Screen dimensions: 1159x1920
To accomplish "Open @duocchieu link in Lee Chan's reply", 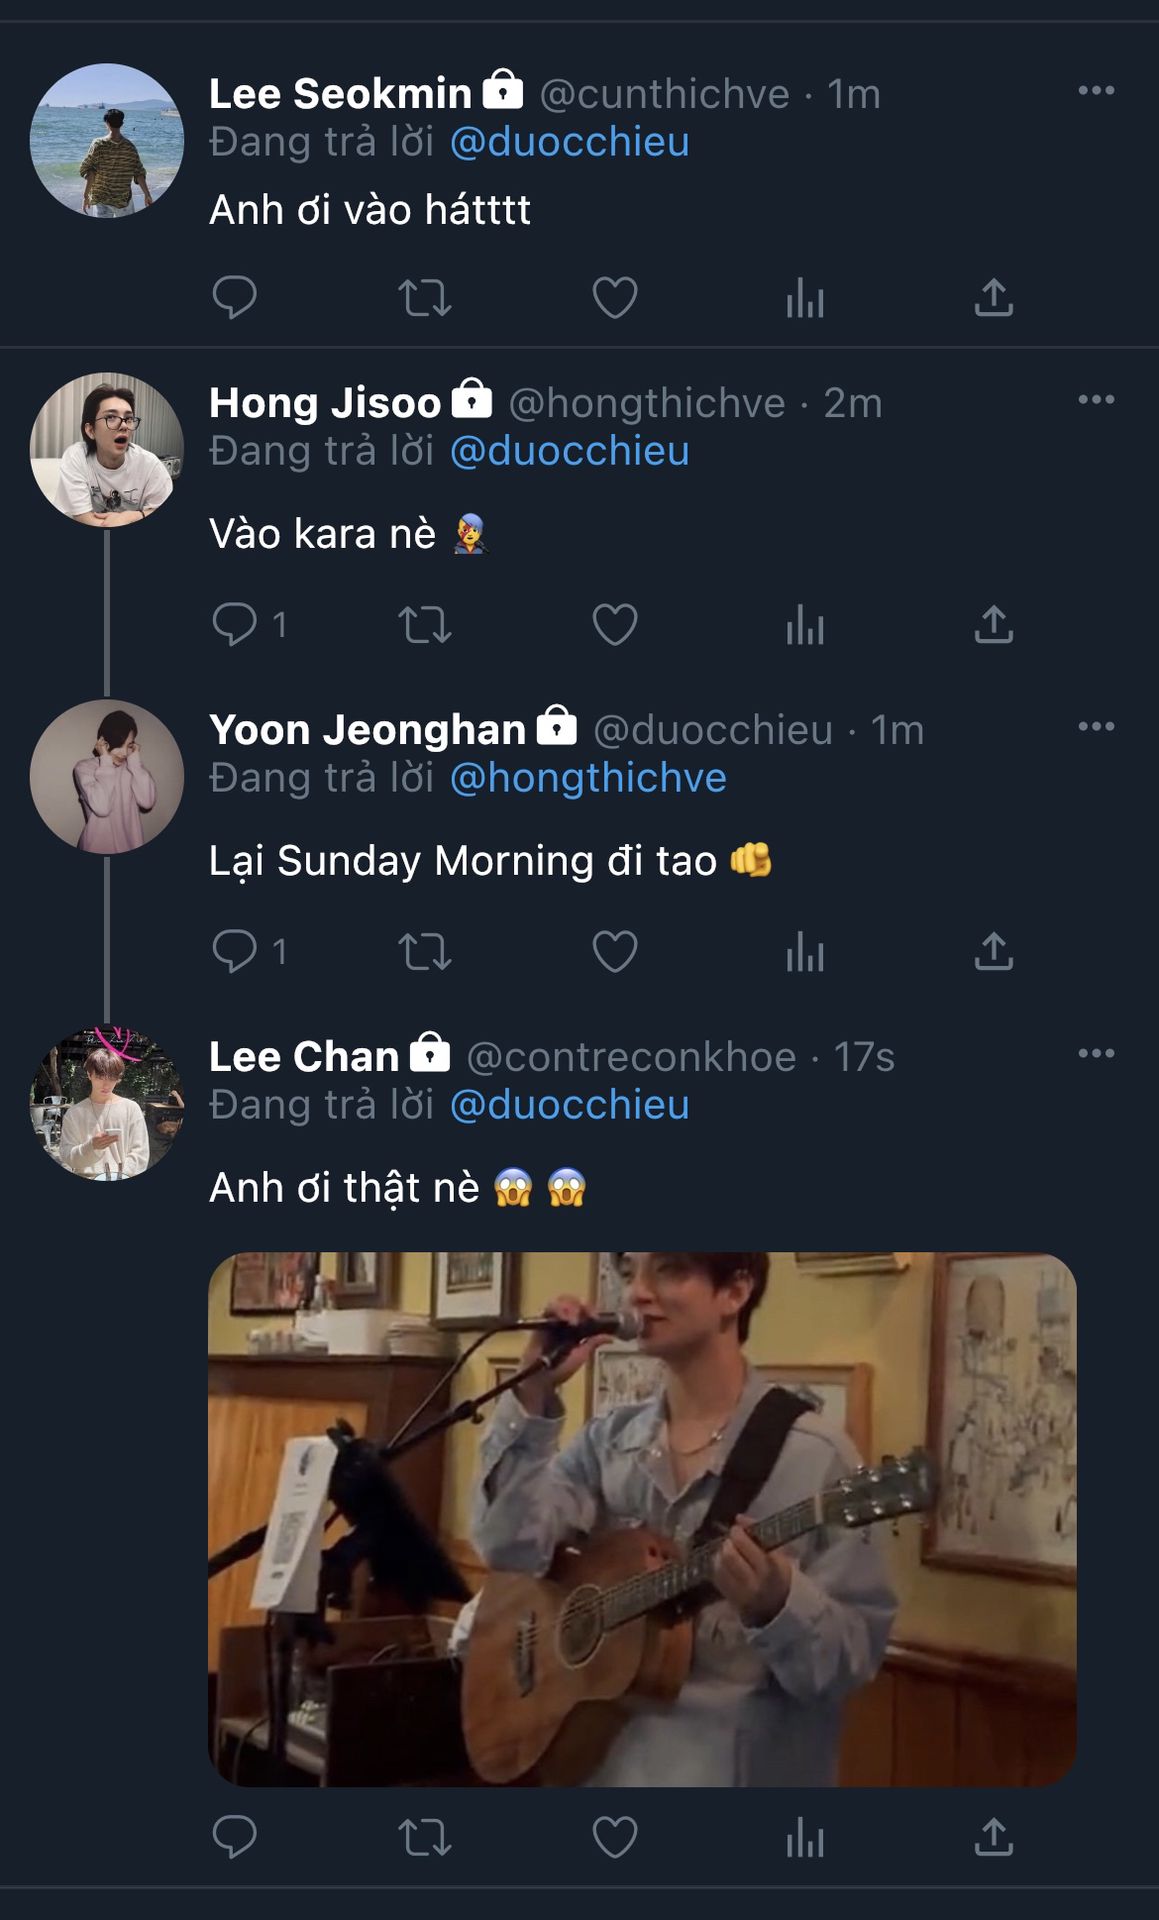I will (569, 1105).
